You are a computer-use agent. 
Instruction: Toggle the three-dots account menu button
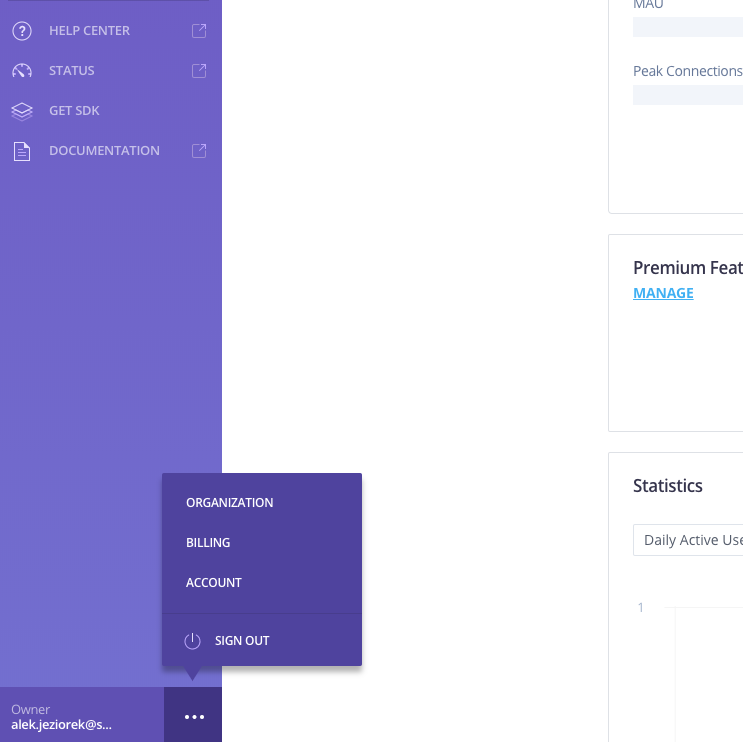(x=193, y=715)
